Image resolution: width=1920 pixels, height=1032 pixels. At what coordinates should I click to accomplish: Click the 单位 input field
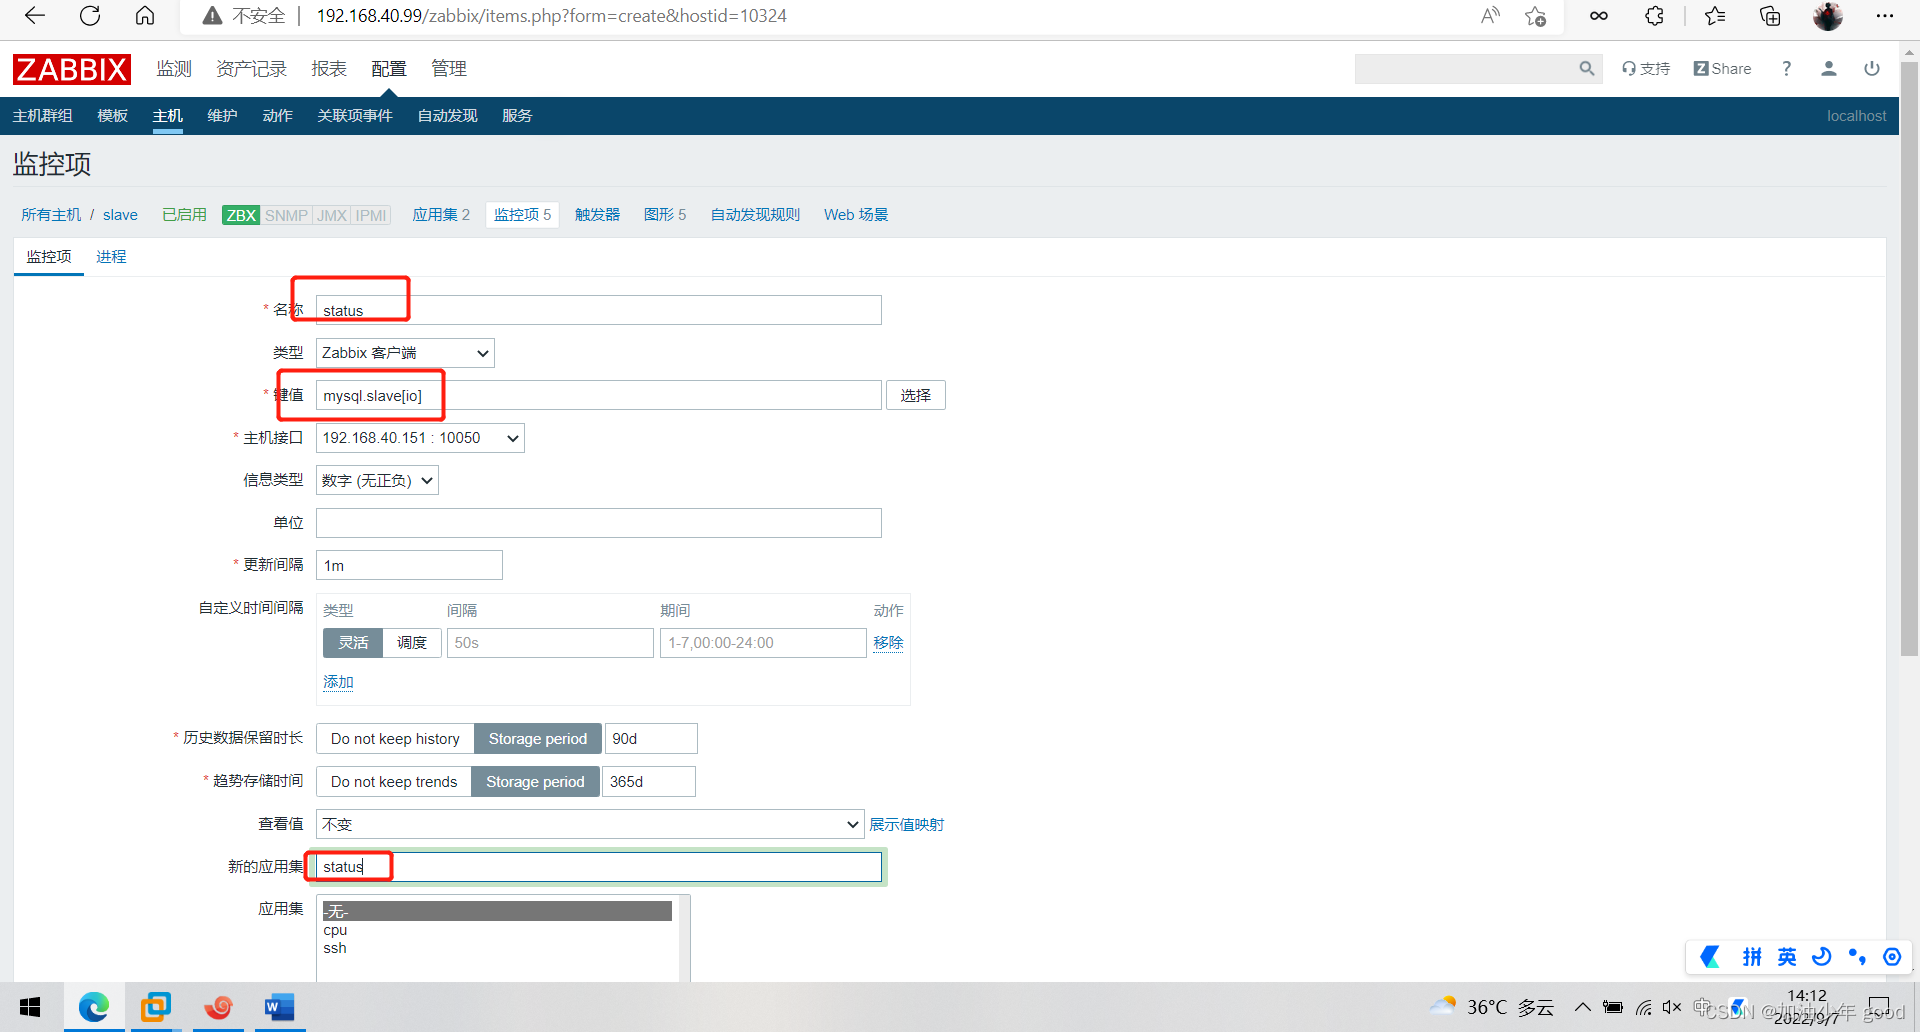[598, 523]
